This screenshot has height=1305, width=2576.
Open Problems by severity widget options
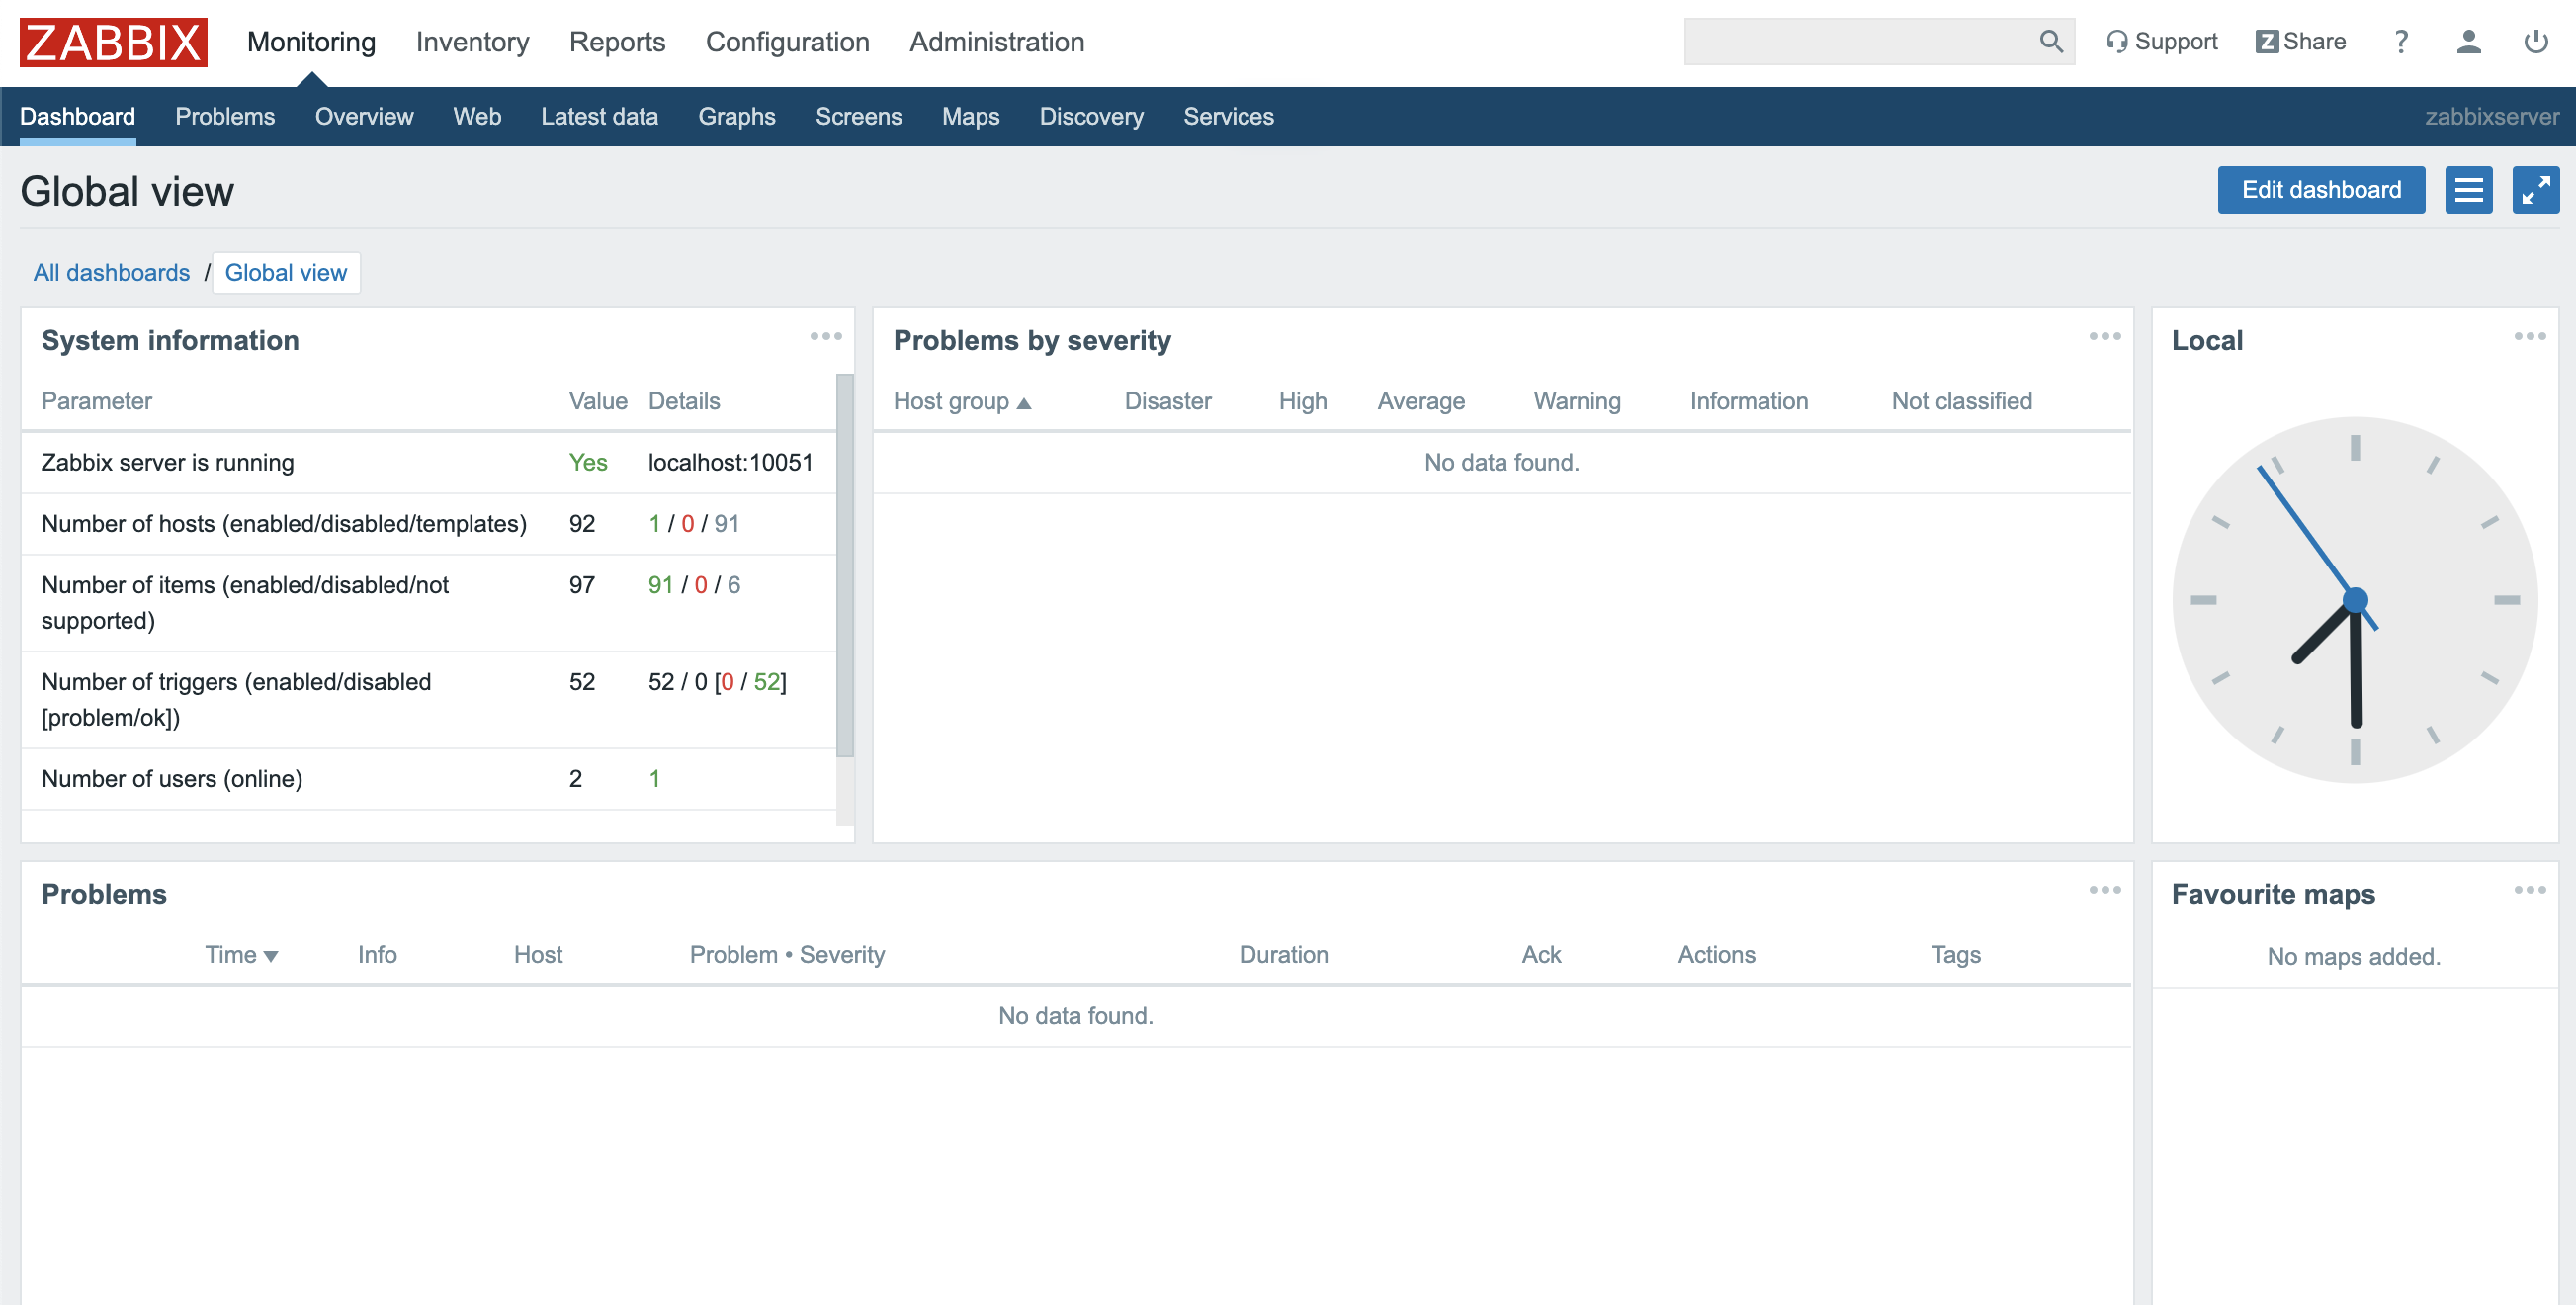point(2104,337)
